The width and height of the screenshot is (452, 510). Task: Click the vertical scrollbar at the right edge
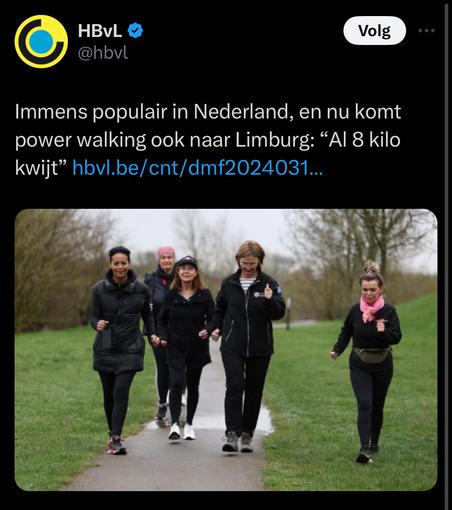(446, 255)
